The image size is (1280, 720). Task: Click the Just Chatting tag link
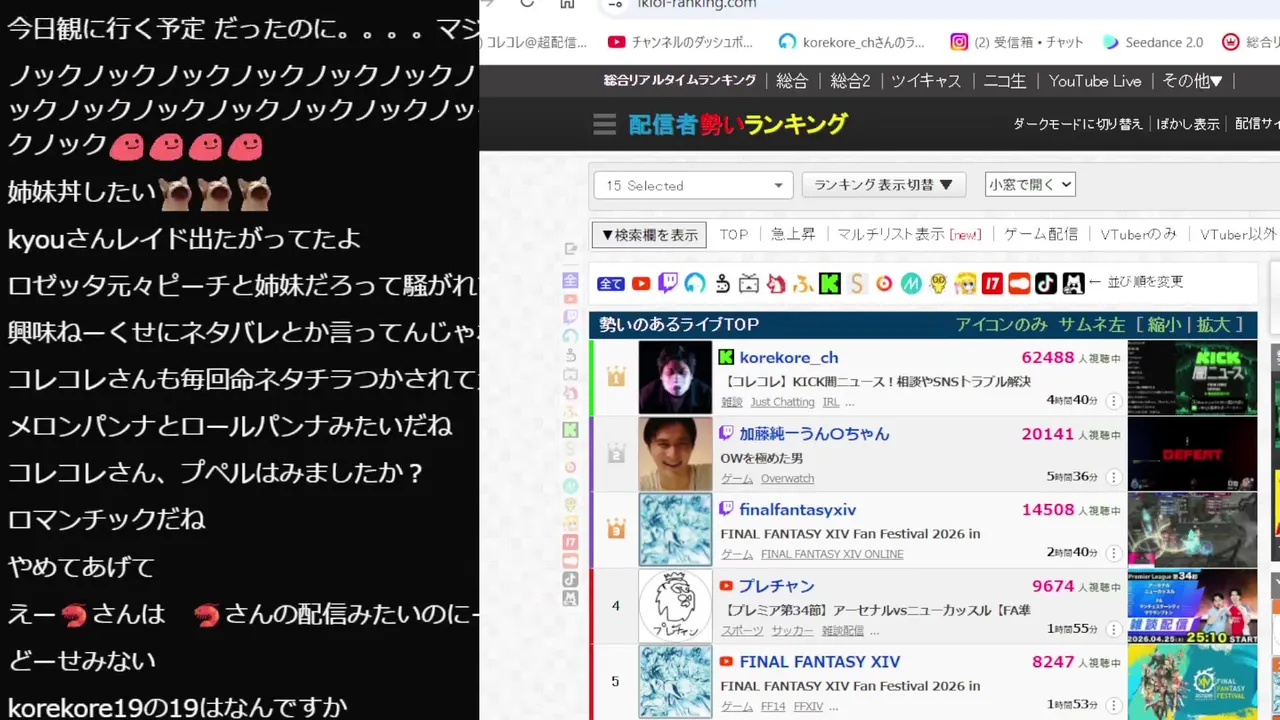tap(782, 402)
